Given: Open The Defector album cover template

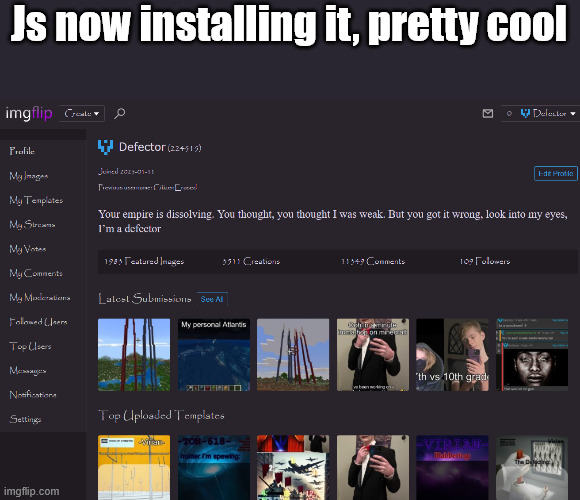Looking at the screenshot, I should click(532, 467).
